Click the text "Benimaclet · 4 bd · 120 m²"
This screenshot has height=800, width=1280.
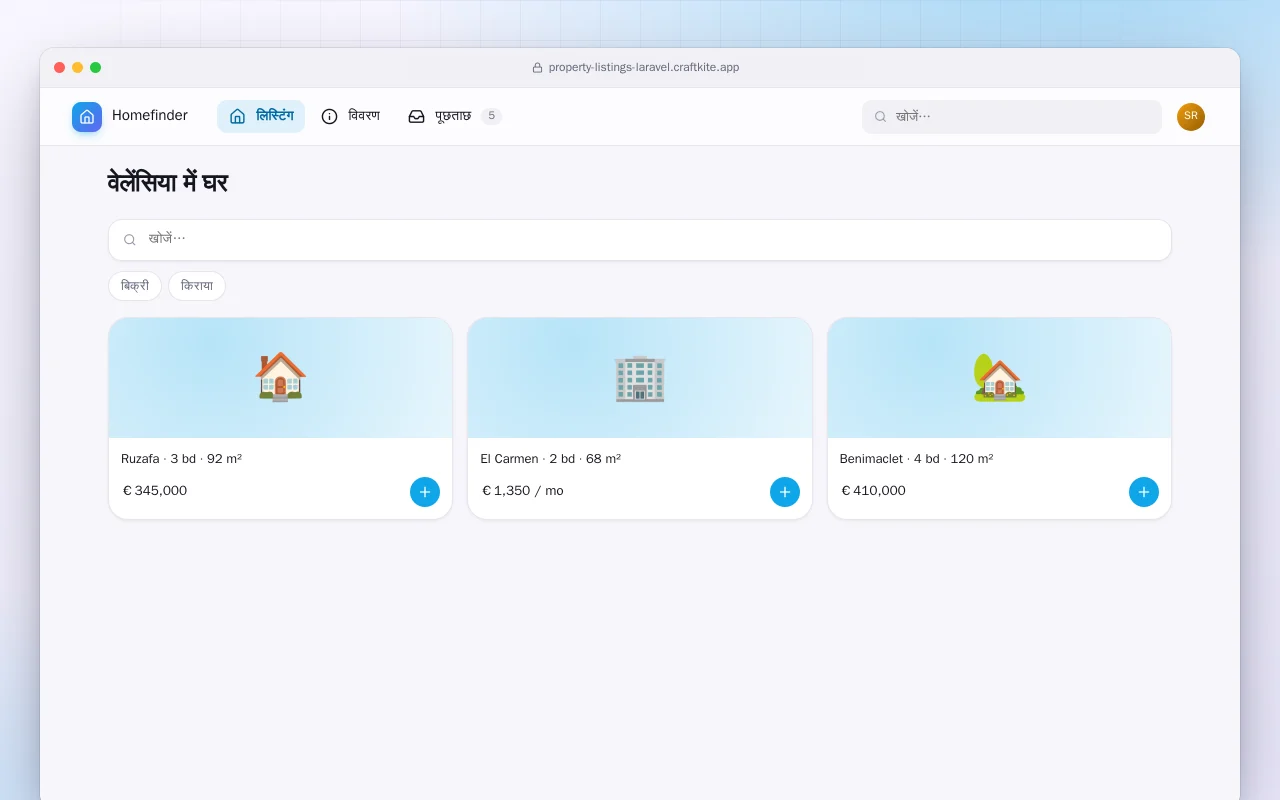click(916, 459)
